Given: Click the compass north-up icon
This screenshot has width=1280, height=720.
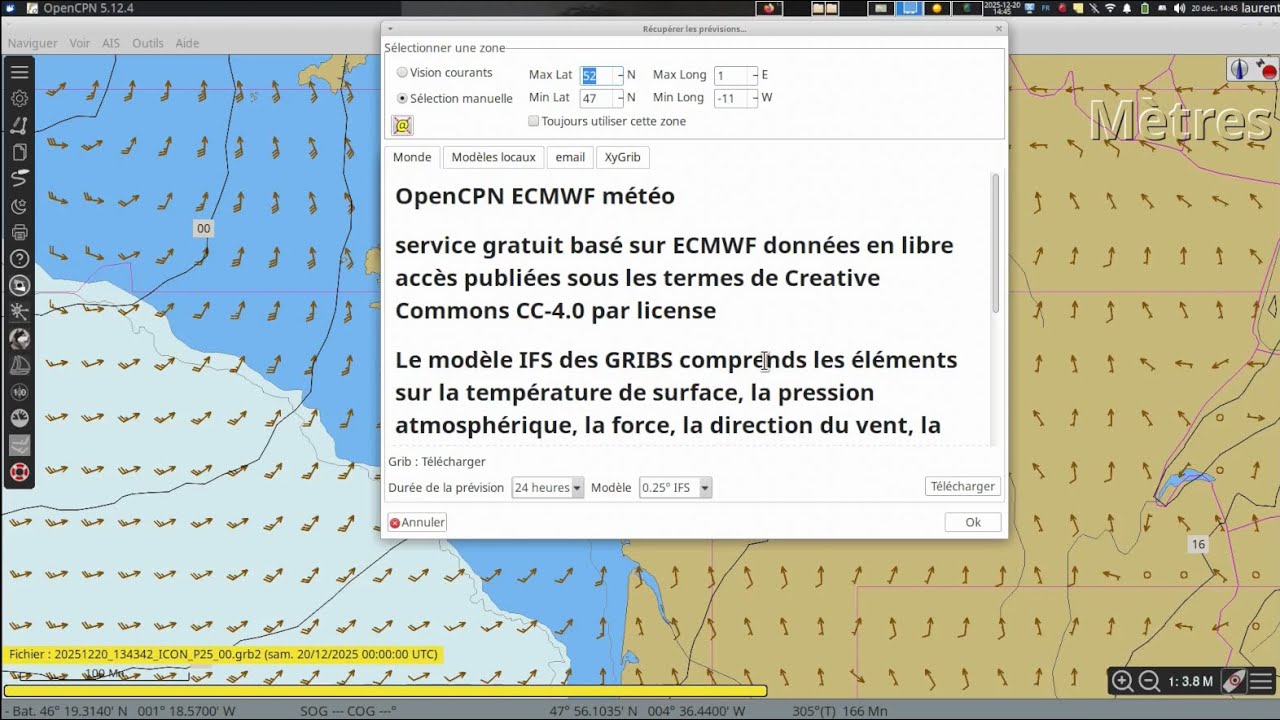Looking at the screenshot, I should pos(1239,69).
